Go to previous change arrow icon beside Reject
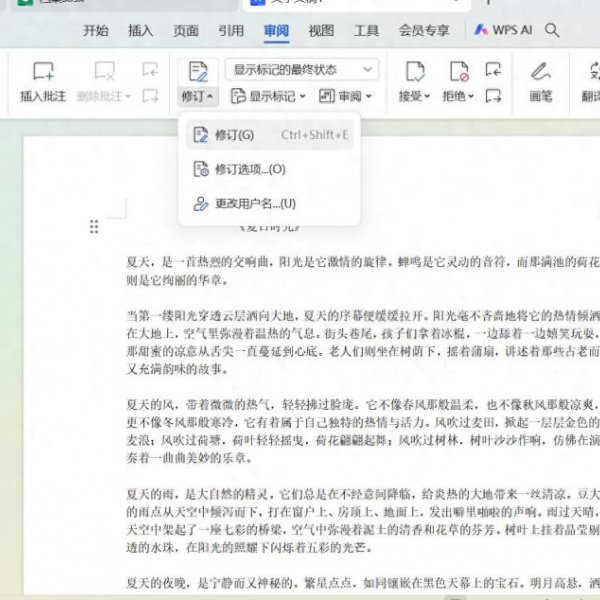The image size is (600, 600). 492,70
